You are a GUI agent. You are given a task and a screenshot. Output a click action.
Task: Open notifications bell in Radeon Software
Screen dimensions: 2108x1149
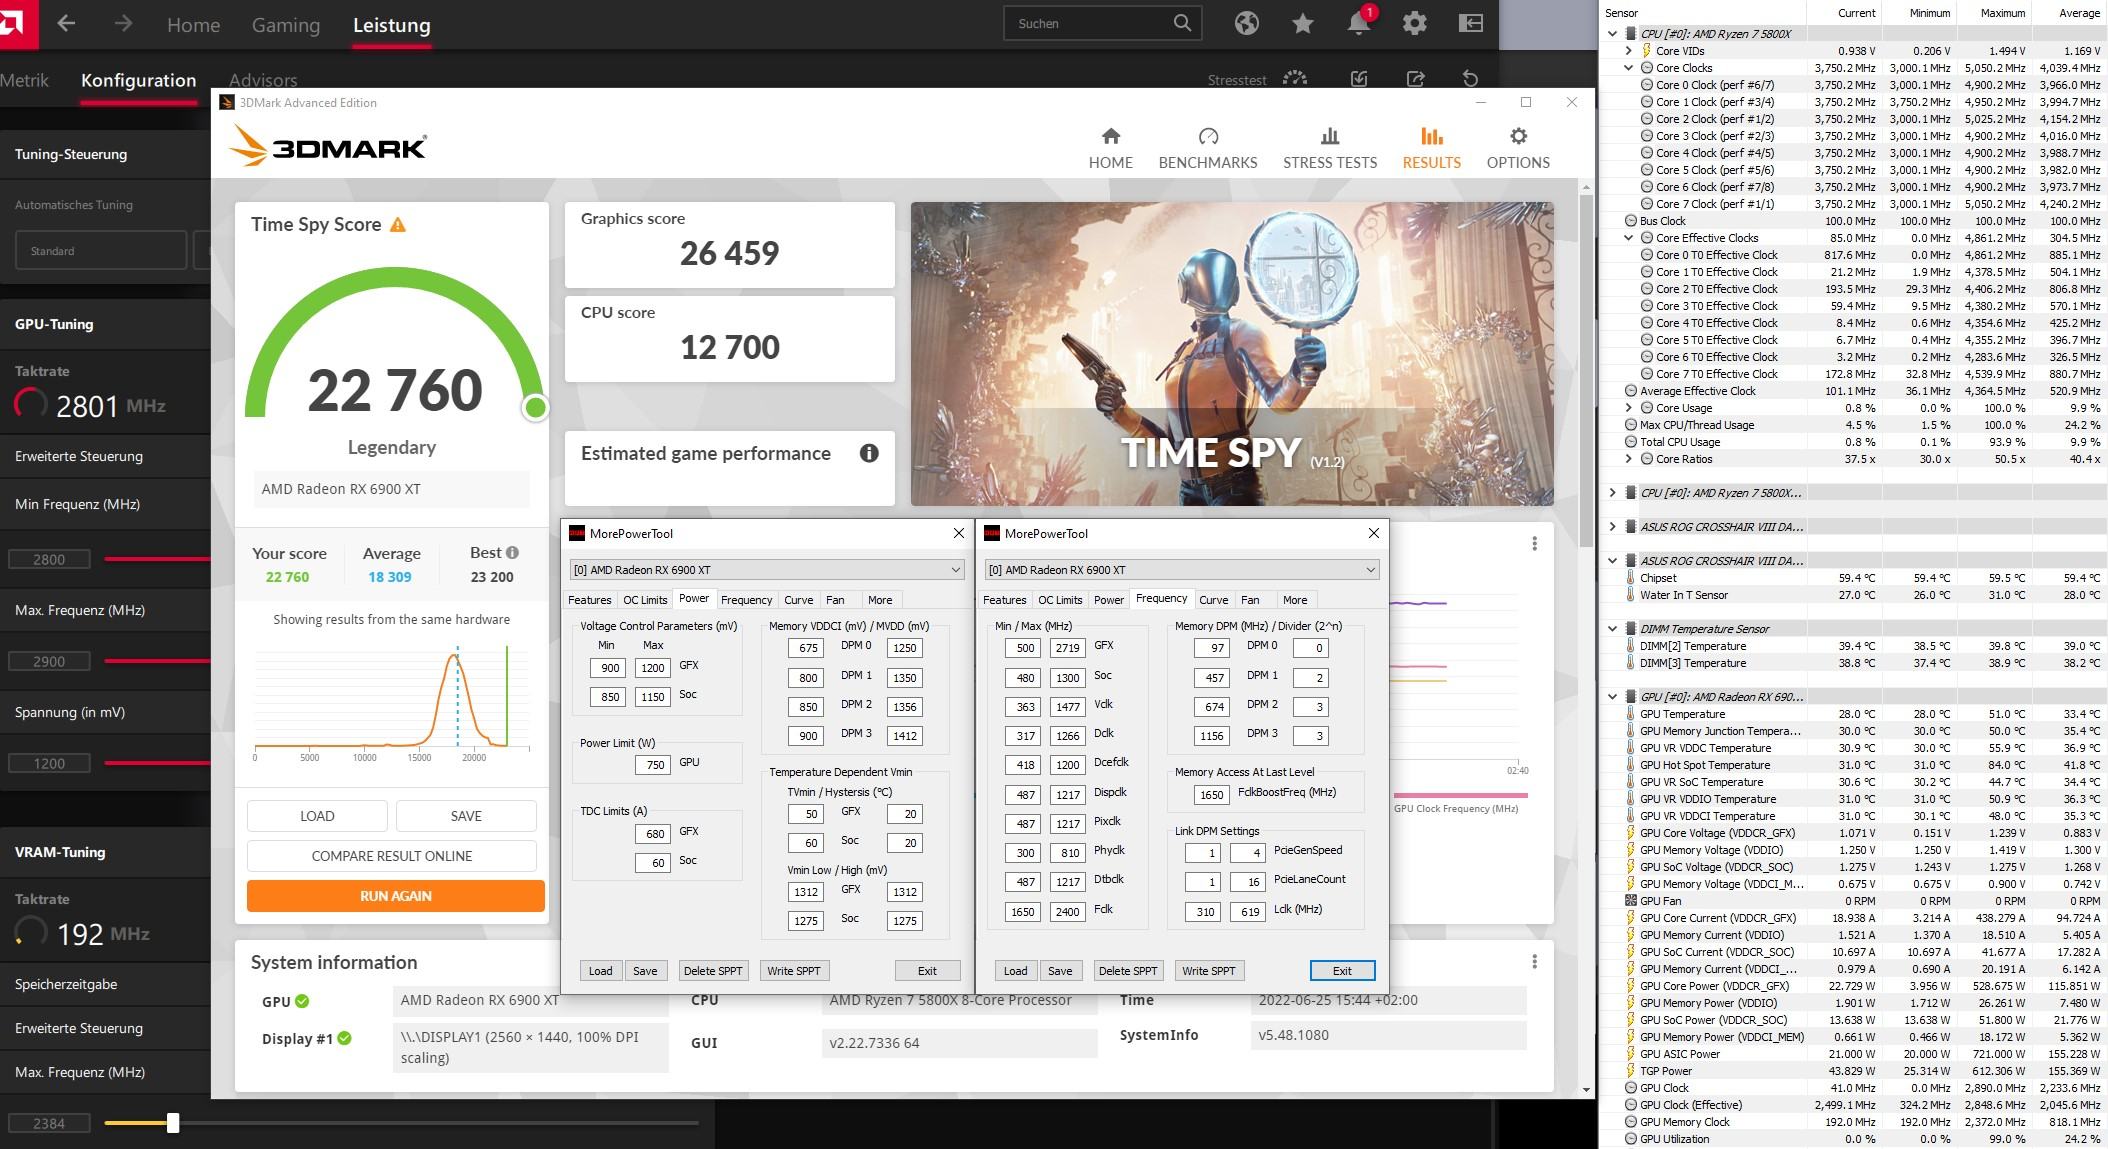tap(1358, 23)
